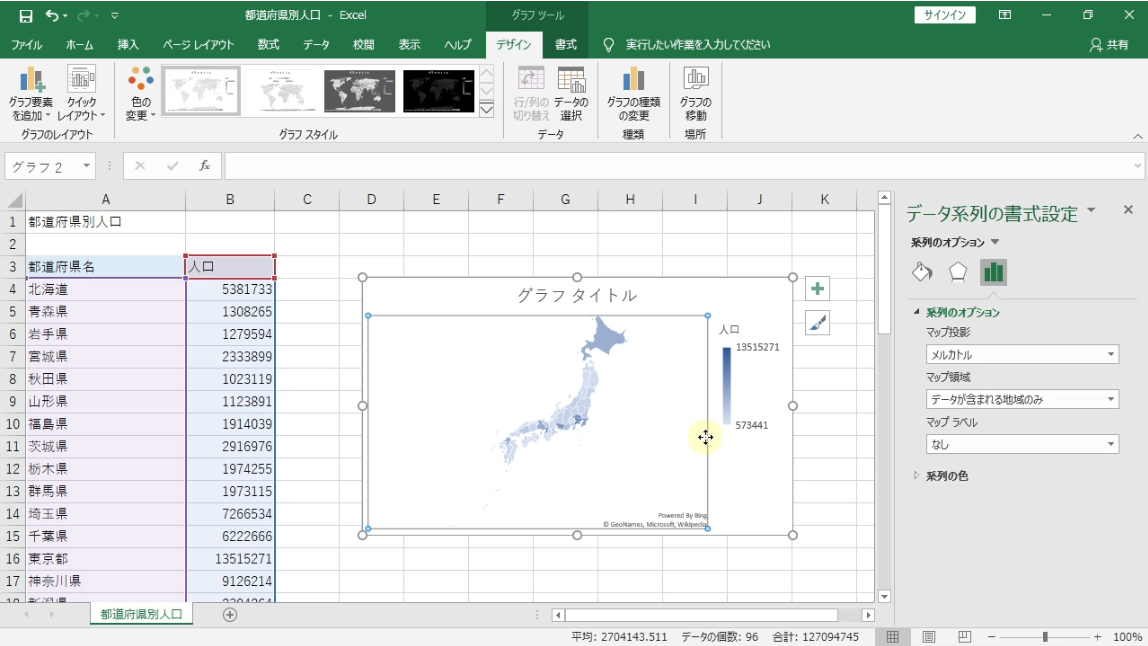
Task: Expand the Series Color section
Action: click(946, 476)
